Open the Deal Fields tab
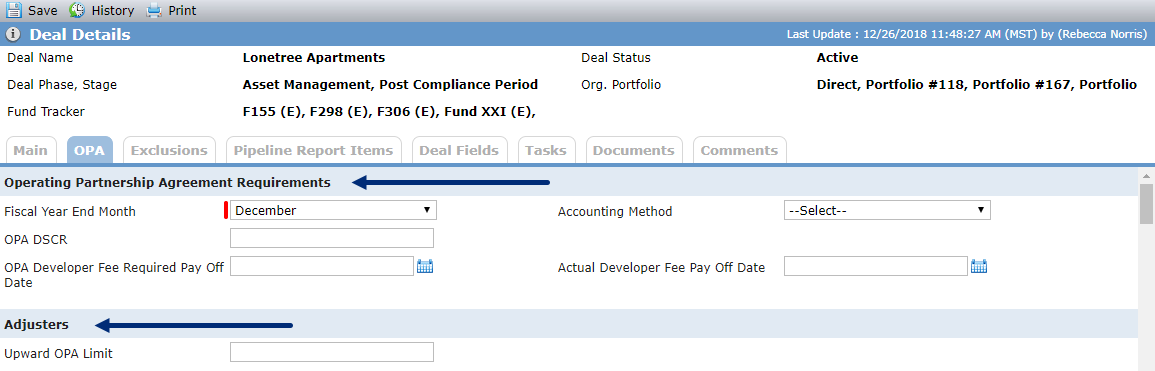Image resolution: width=1155 pixels, height=371 pixels. pyautogui.click(x=460, y=150)
